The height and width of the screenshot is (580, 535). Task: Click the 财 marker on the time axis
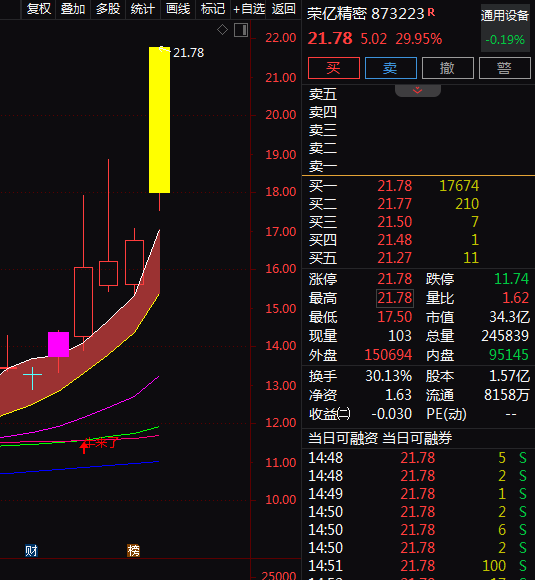pyautogui.click(x=31, y=551)
